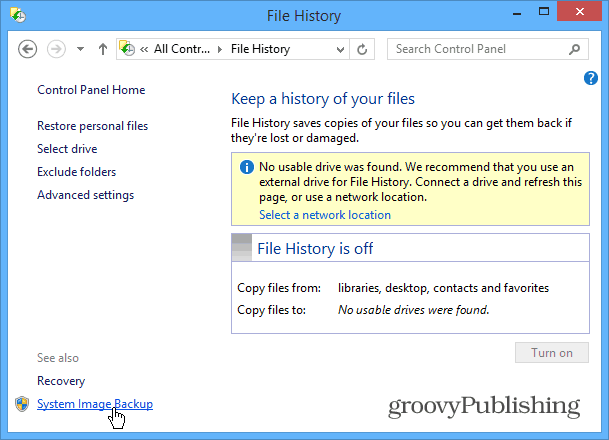Open Restore personal files

tap(92, 126)
